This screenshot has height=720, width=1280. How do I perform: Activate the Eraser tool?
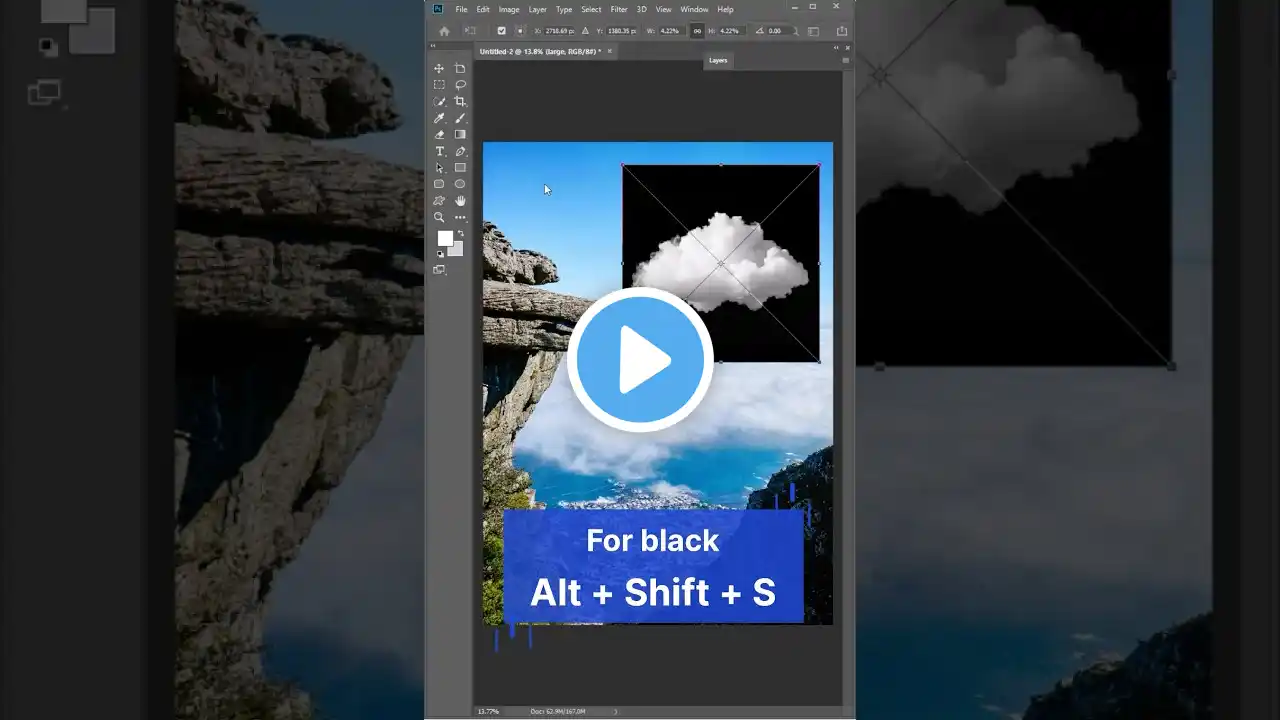point(439,134)
